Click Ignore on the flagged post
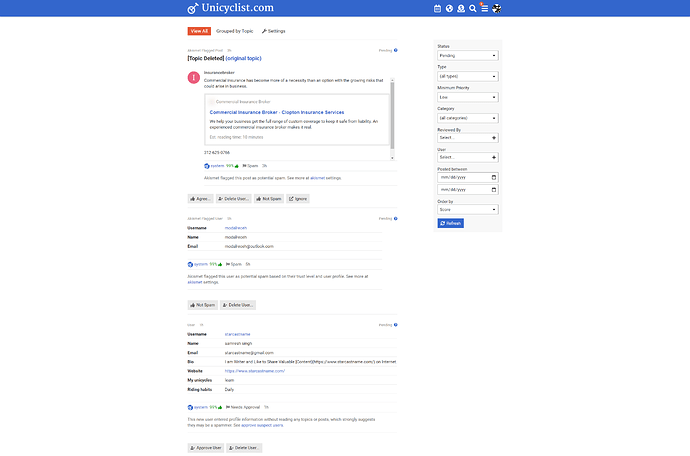Image resolution: width=690 pixels, height=456 pixels. pos(297,199)
